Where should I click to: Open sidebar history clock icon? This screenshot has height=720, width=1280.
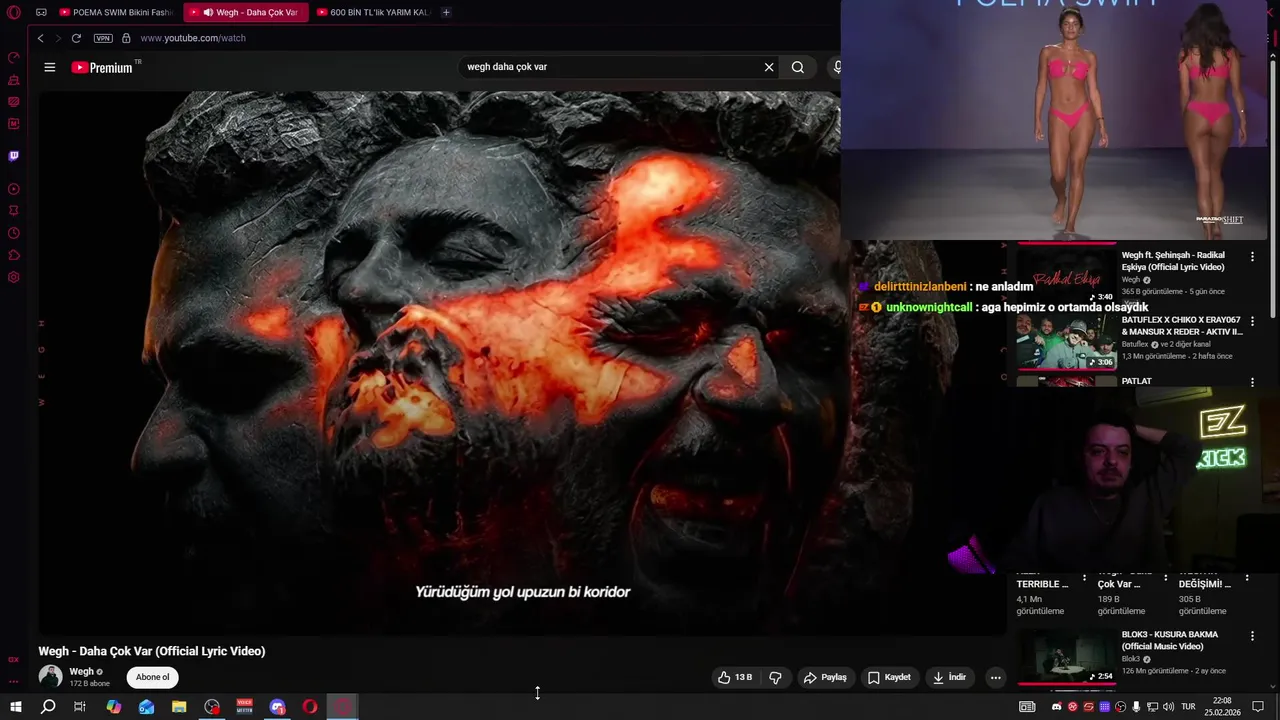[14, 233]
